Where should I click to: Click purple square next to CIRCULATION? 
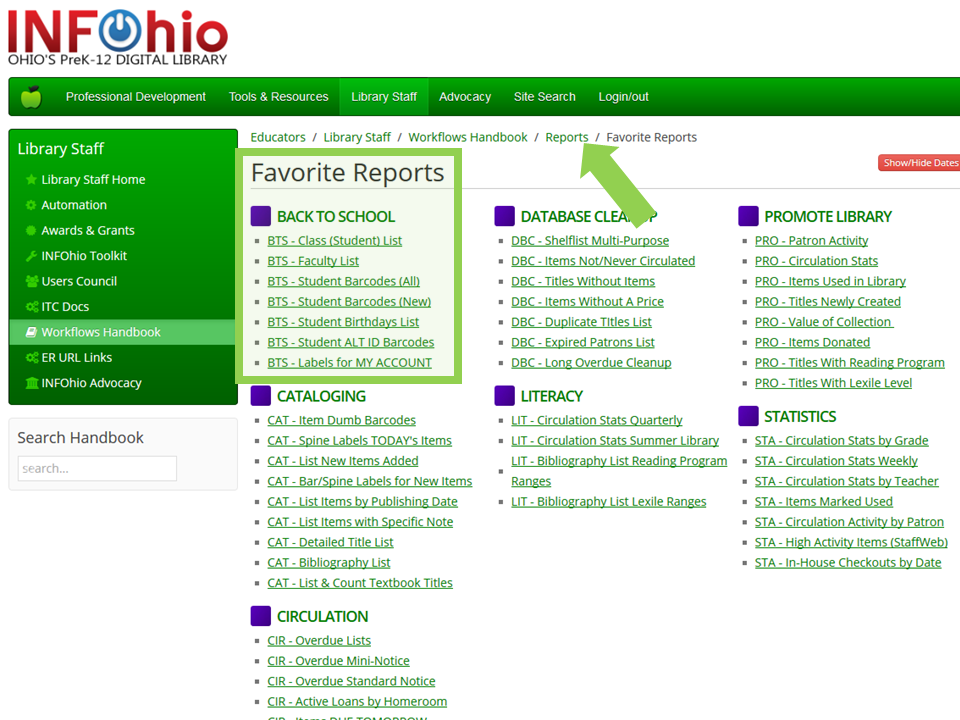pyautogui.click(x=261, y=616)
